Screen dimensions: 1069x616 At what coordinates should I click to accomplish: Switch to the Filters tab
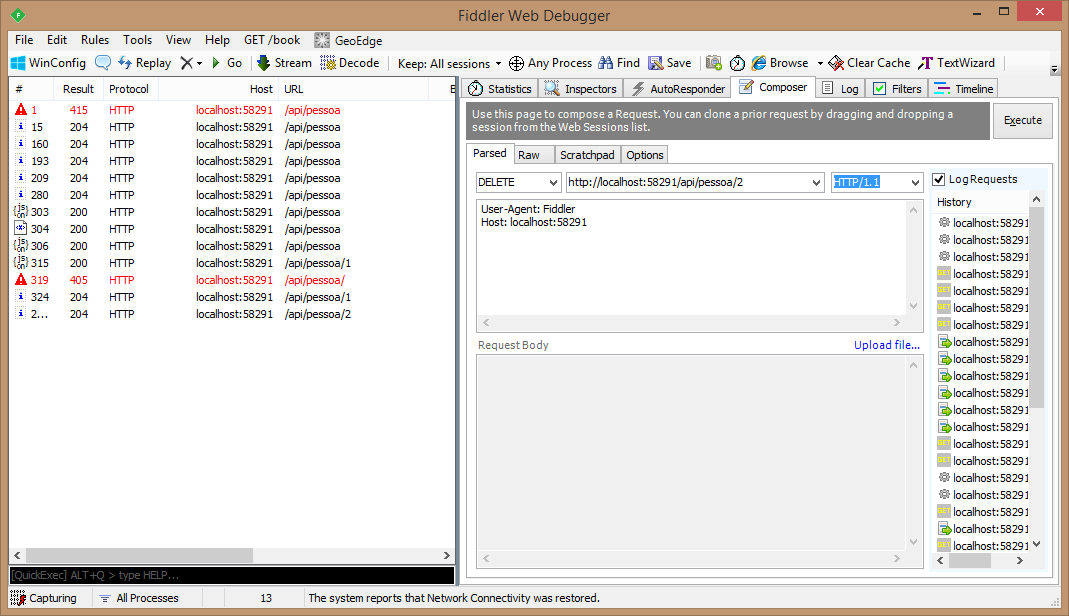[x=897, y=89]
